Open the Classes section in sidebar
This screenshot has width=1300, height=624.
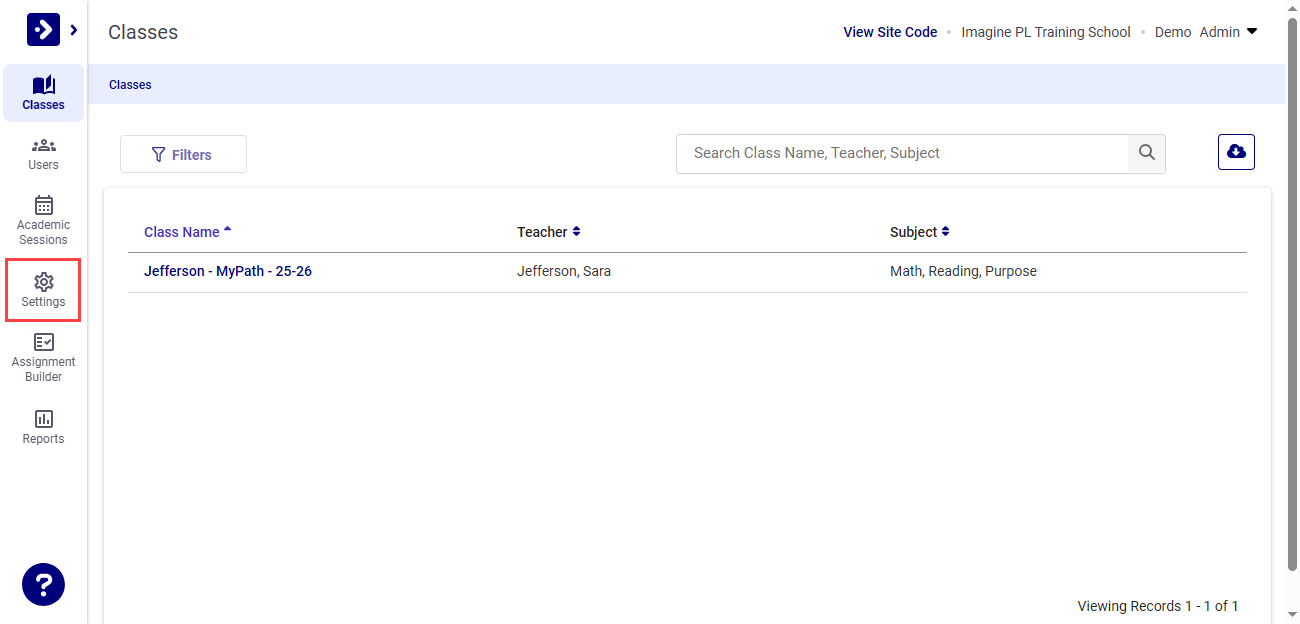pos(43,92)
